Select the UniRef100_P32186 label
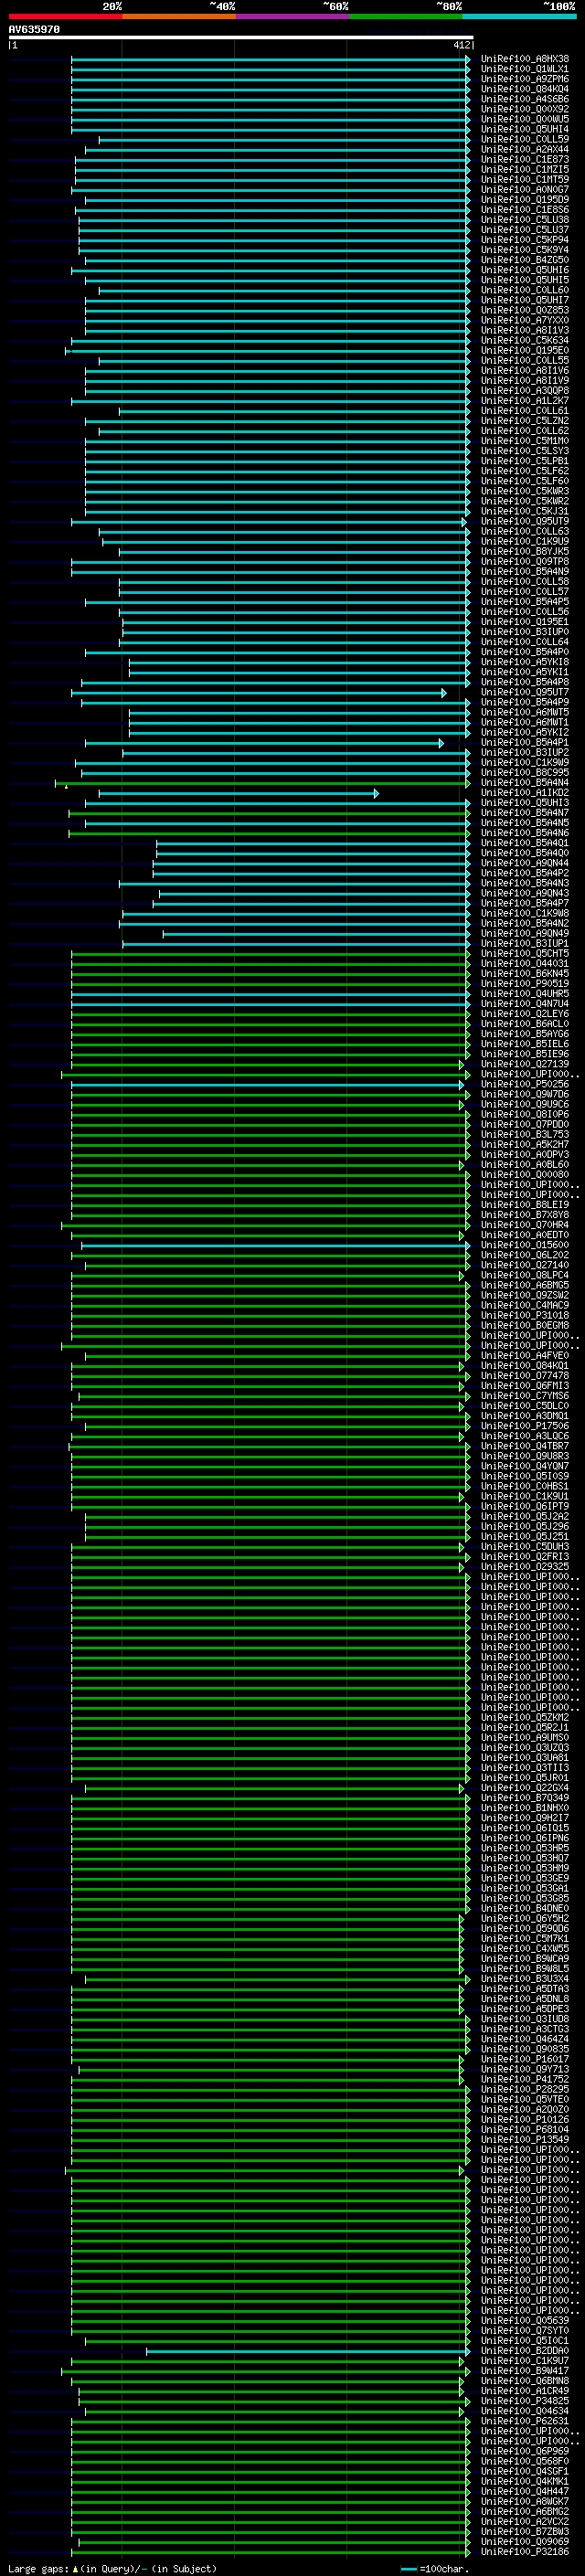The width and height of the screenshot is (585, 2576). tap(524, 2552)
